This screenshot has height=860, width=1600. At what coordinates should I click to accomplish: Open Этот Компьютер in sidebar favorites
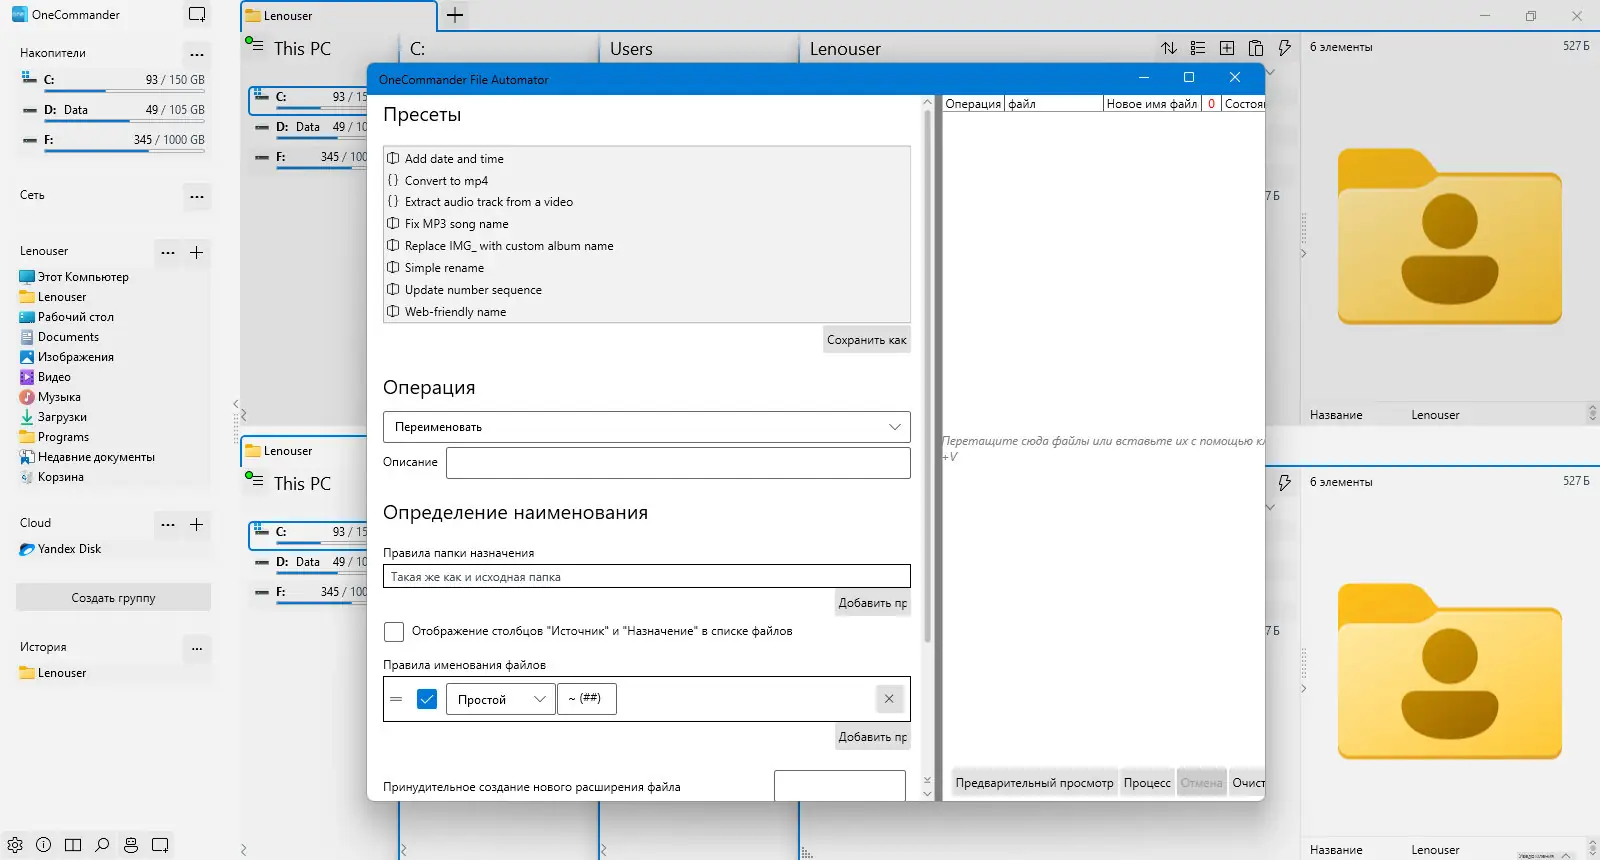click(74, 277)
